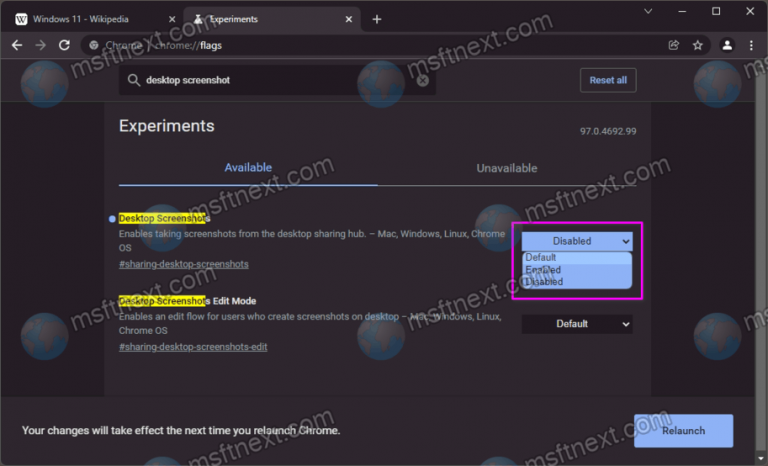
Task: Expand the Desktop Screenshots Disabled dropdown
Action: click(x=577, y=241)
